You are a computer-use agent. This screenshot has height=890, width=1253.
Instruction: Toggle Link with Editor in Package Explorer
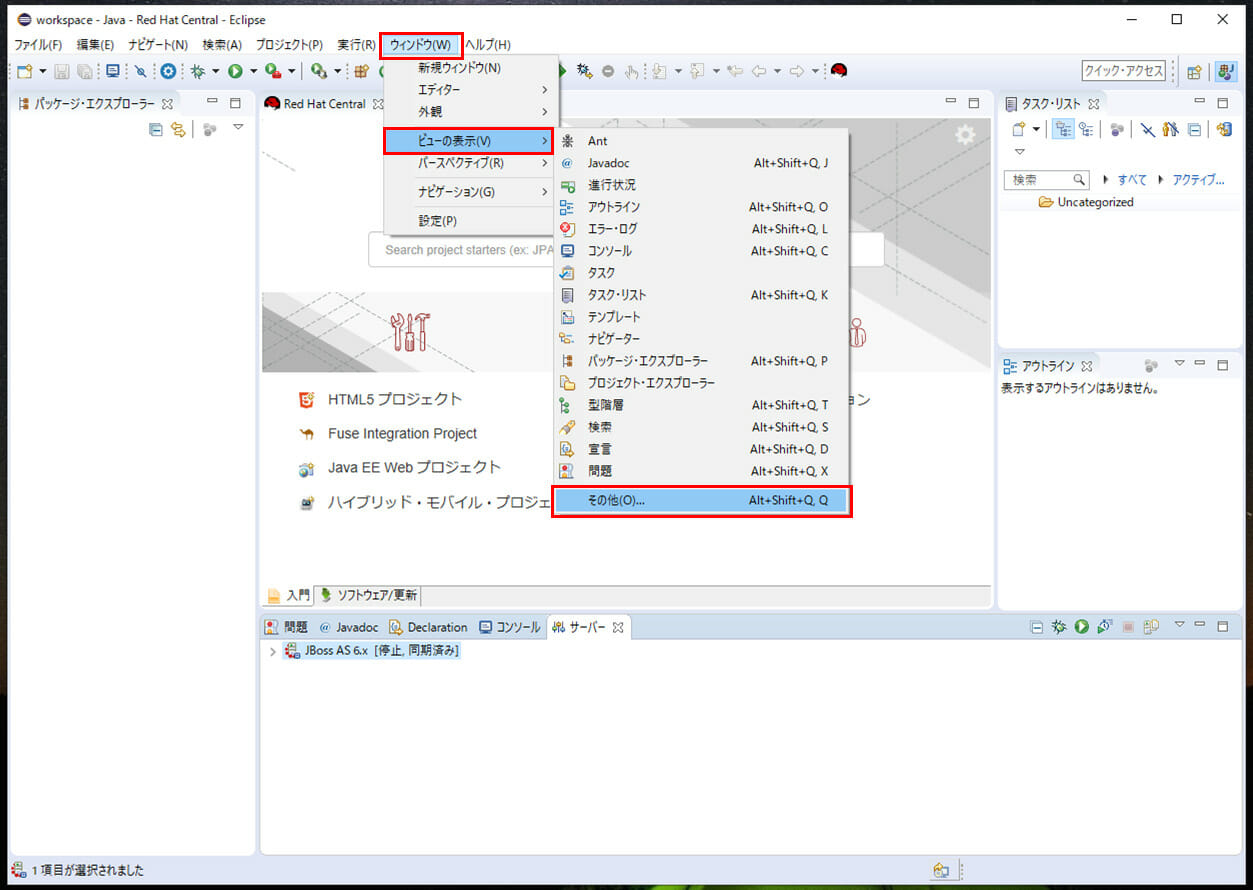coord(178,129)
